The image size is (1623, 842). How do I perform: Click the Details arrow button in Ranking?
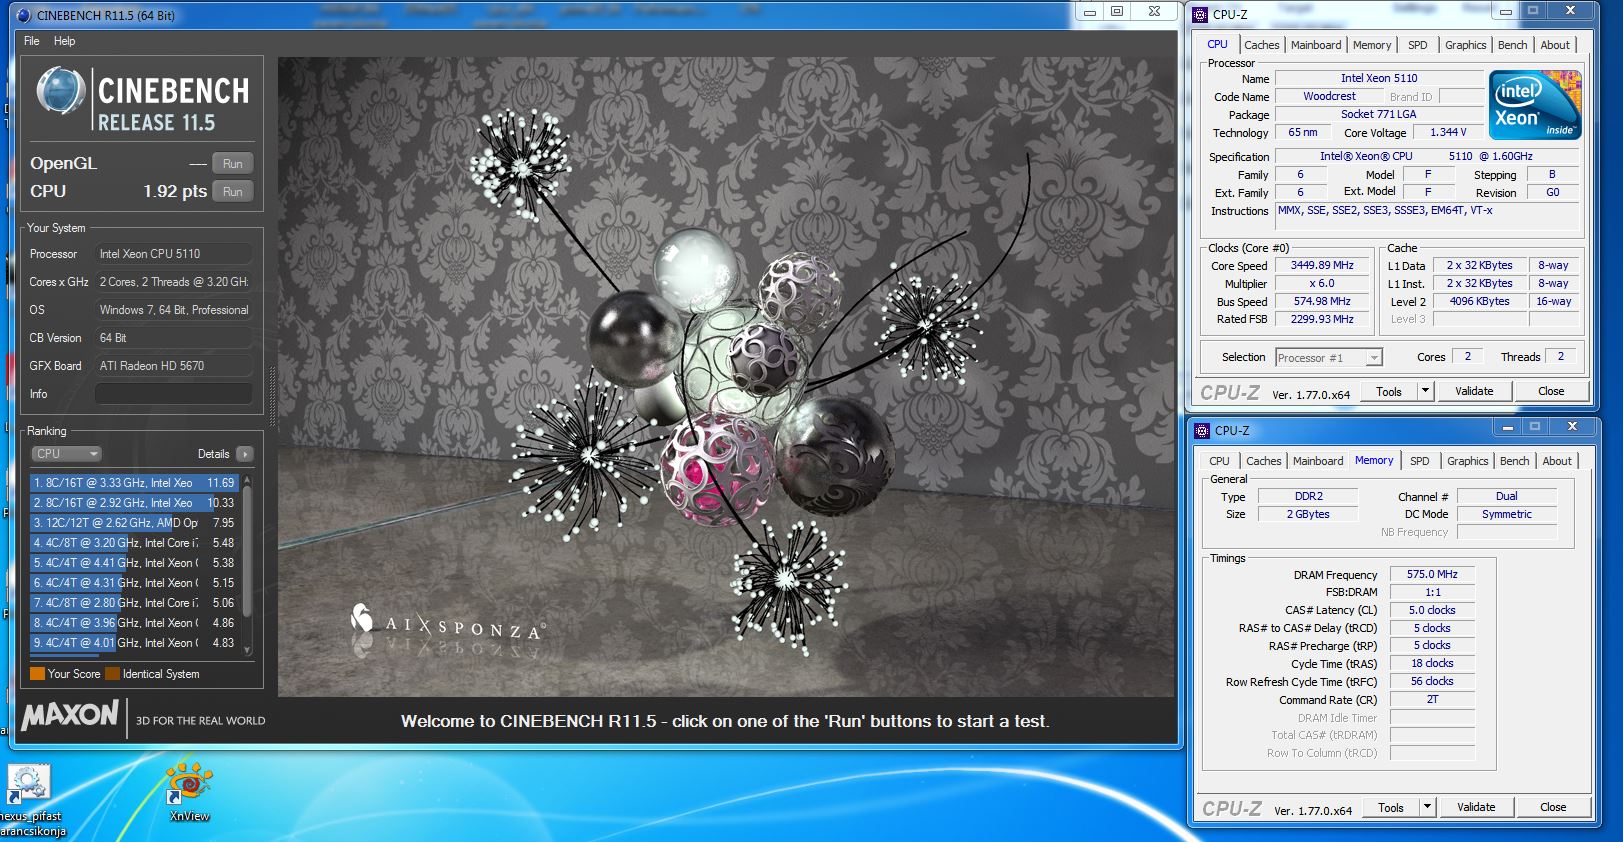coord(245,454)
